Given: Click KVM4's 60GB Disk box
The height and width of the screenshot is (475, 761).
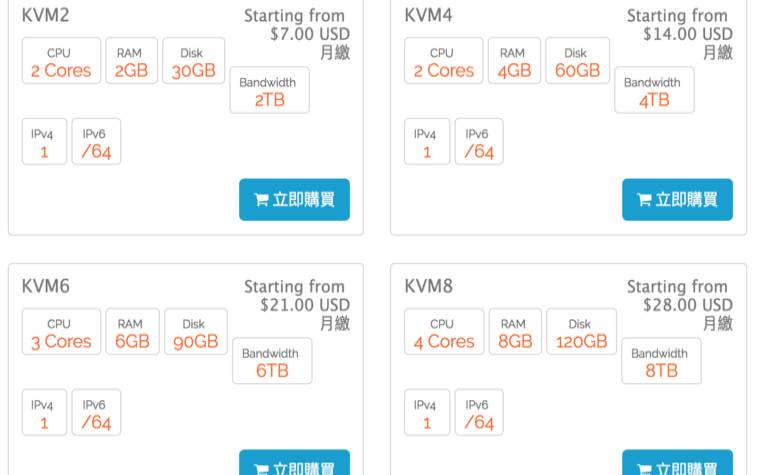Looking at the screenshot, I should pyautogui.click(x=577, y=61).
